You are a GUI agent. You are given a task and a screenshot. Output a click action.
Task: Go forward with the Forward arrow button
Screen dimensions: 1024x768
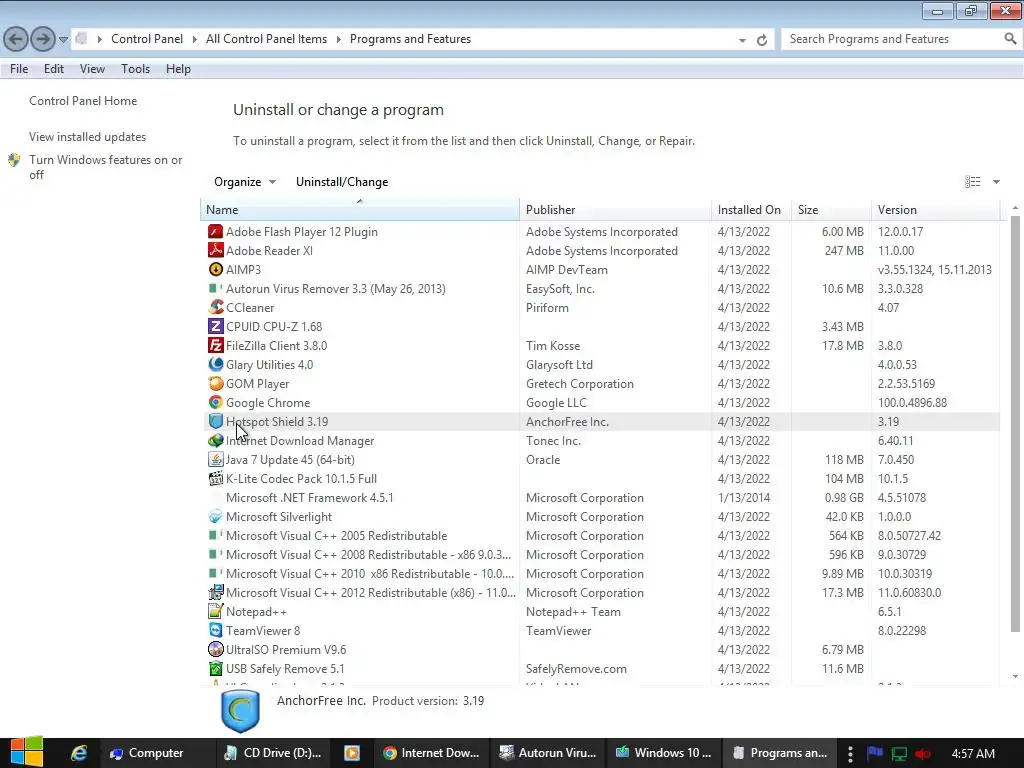pos(43,39)
